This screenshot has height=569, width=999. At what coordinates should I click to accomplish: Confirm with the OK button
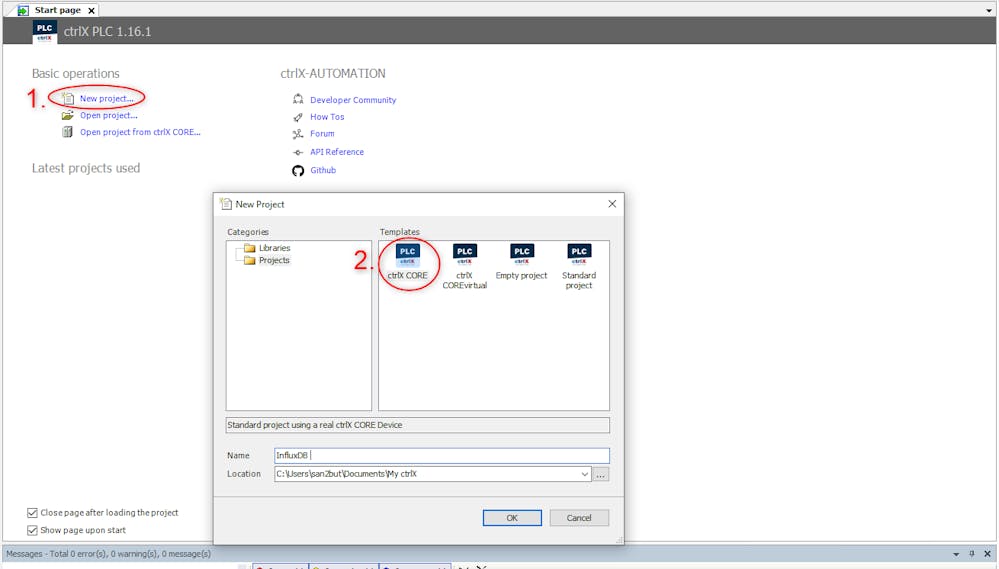(x=512, y=518)
